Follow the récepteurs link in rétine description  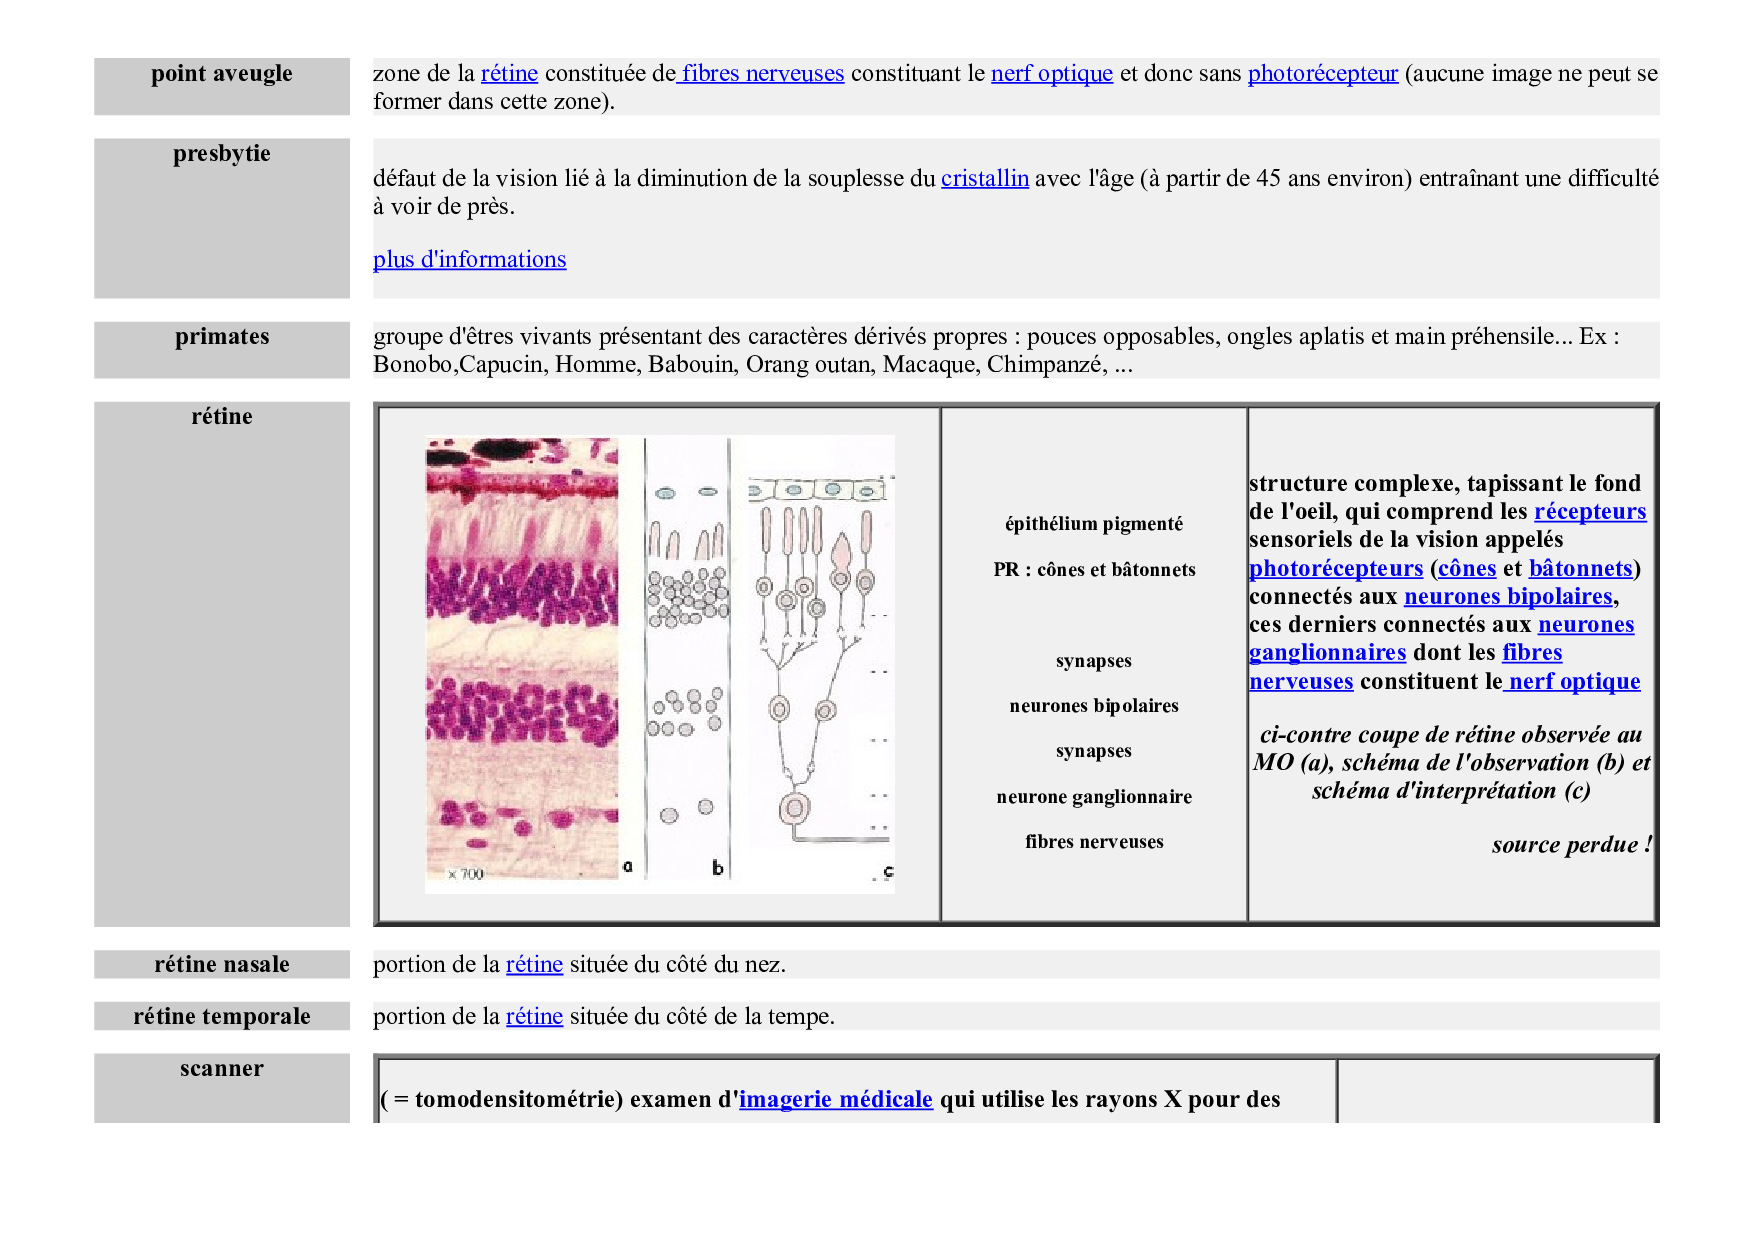(1589, 512)
